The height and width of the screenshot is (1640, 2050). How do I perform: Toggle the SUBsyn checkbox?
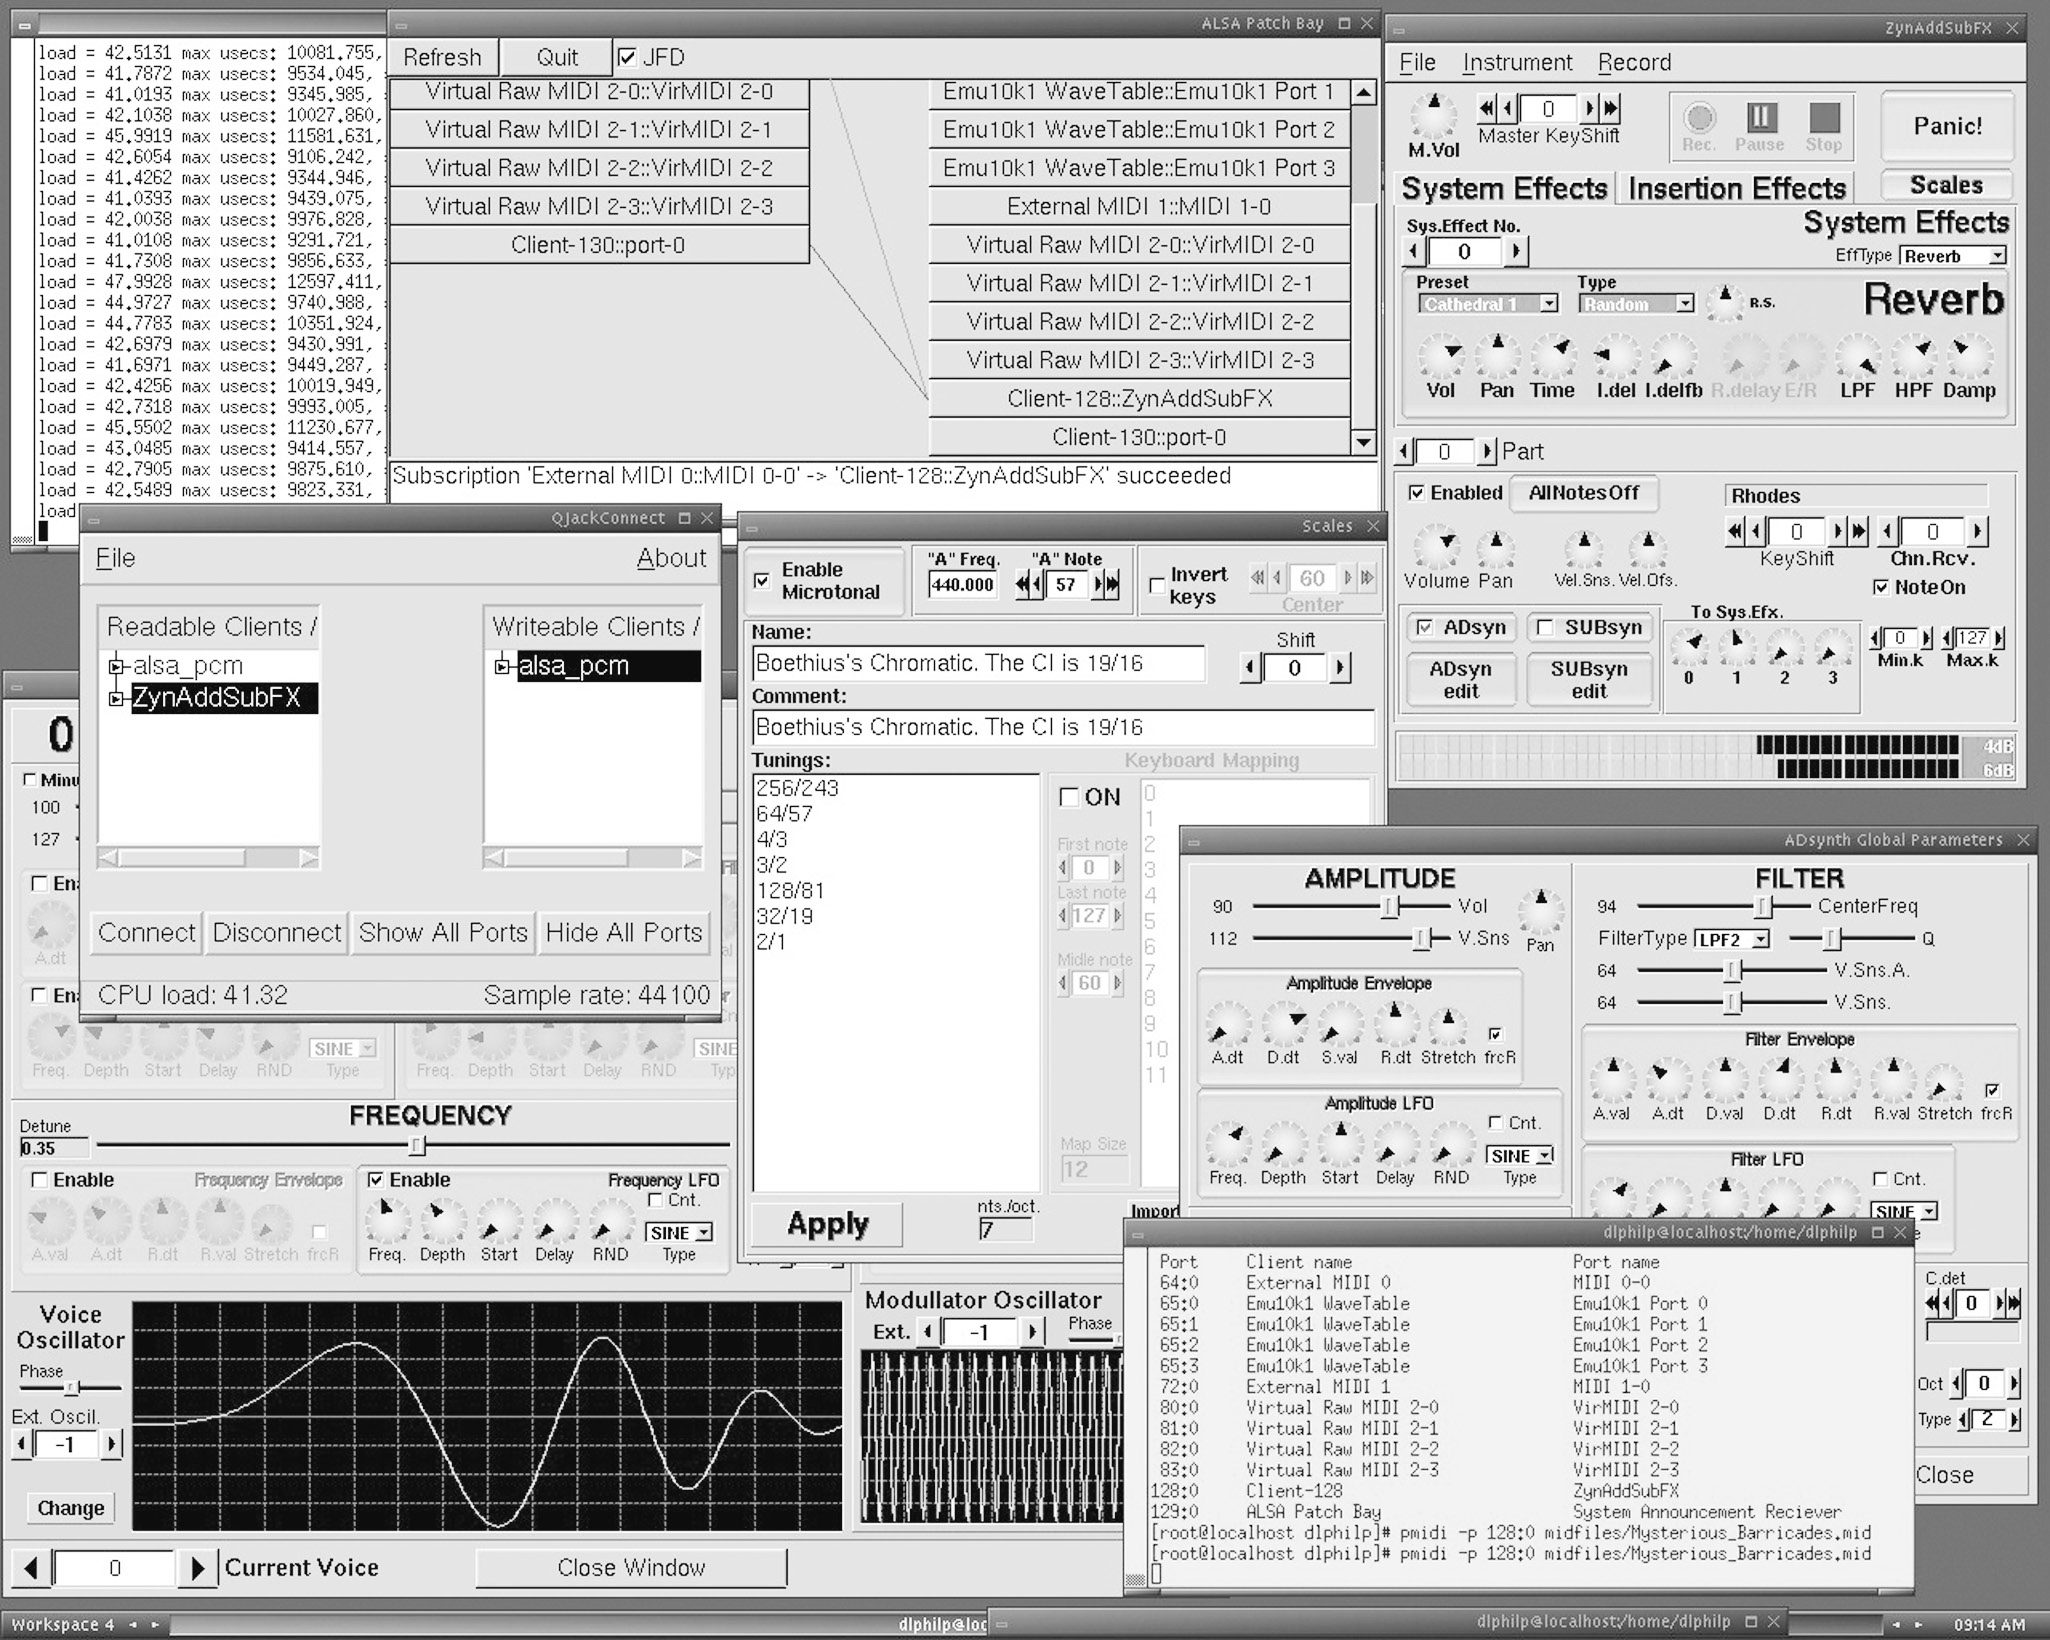point(1545,627)
